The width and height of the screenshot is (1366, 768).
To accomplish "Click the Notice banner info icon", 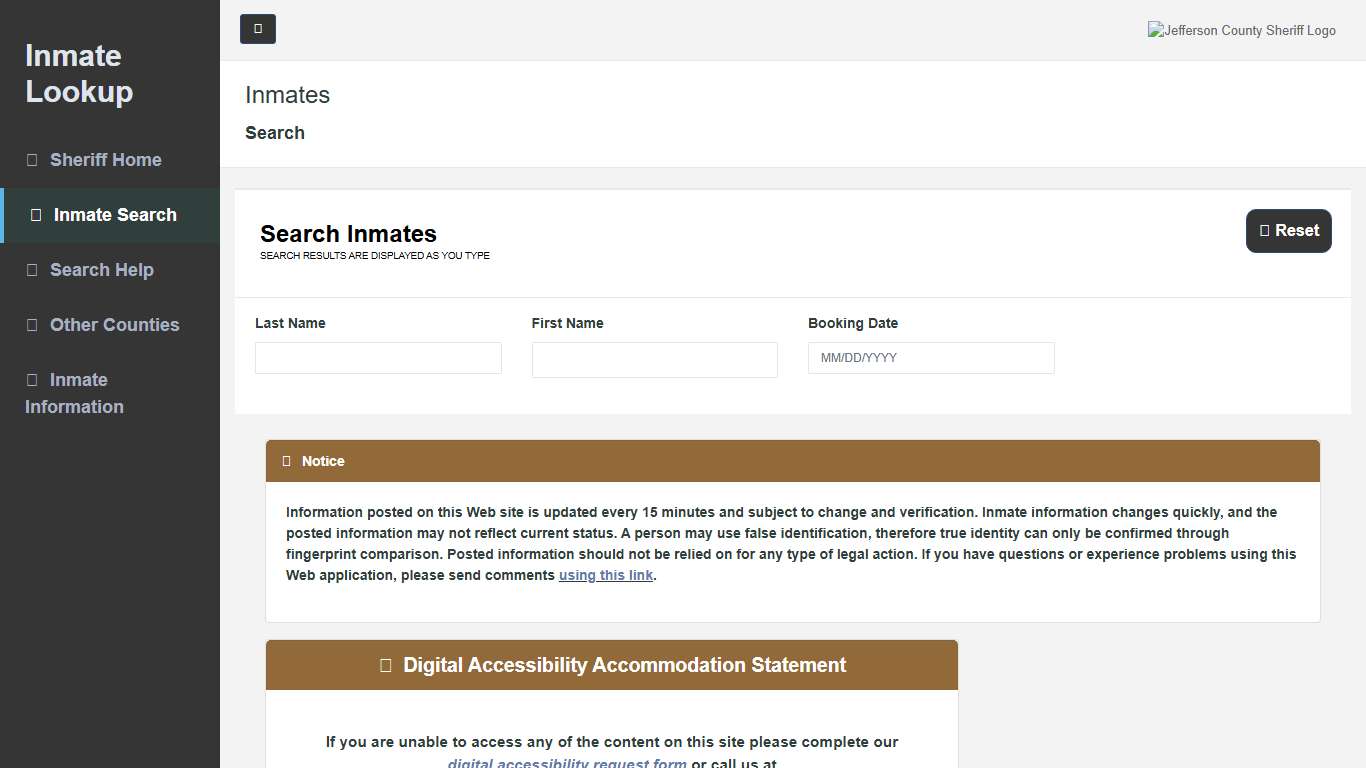I will [285, 460].
